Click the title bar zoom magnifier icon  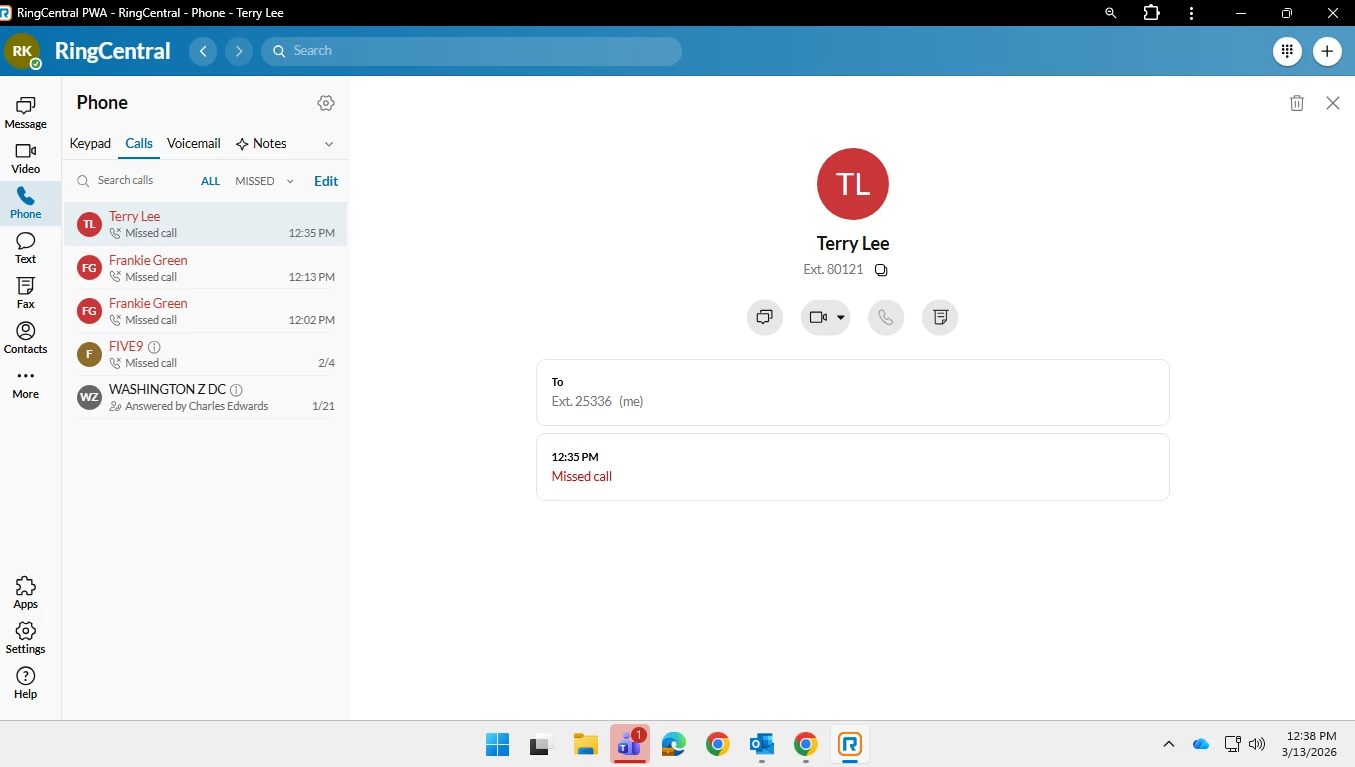(1110, 13)
